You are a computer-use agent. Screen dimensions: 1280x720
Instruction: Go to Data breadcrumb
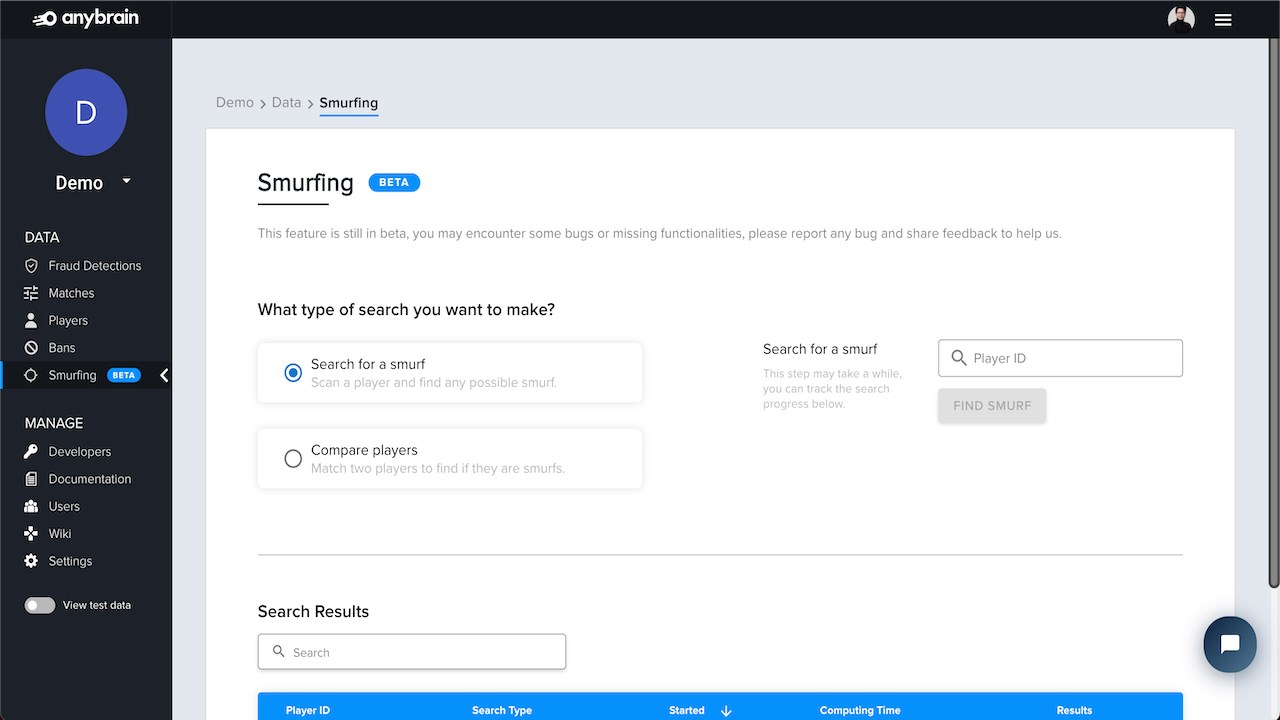(286, 102)
